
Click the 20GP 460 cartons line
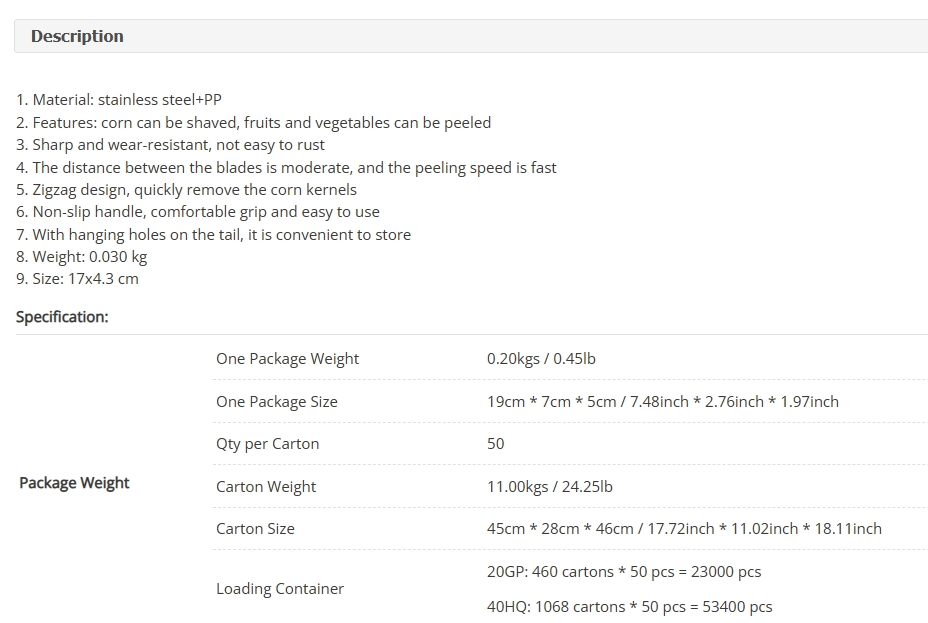(x=624, y=572)
